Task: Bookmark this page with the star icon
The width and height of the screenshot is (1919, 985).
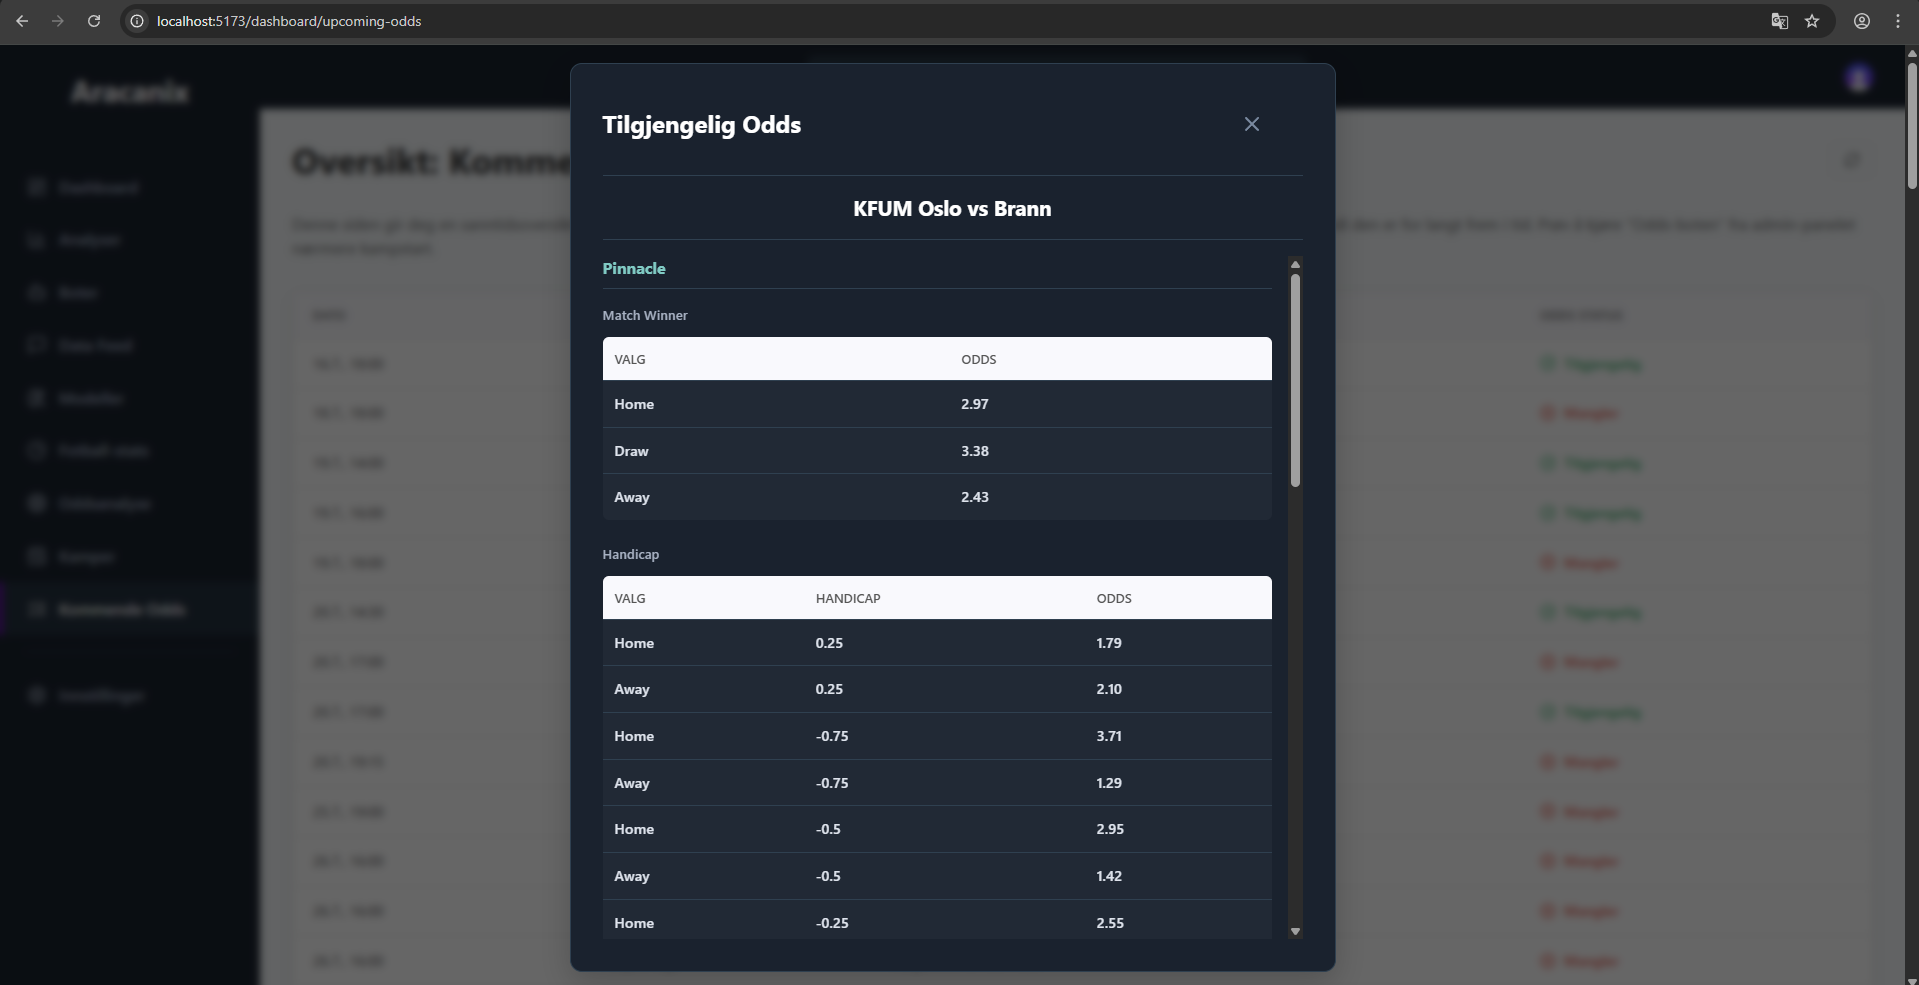Action: point(1812,21)
